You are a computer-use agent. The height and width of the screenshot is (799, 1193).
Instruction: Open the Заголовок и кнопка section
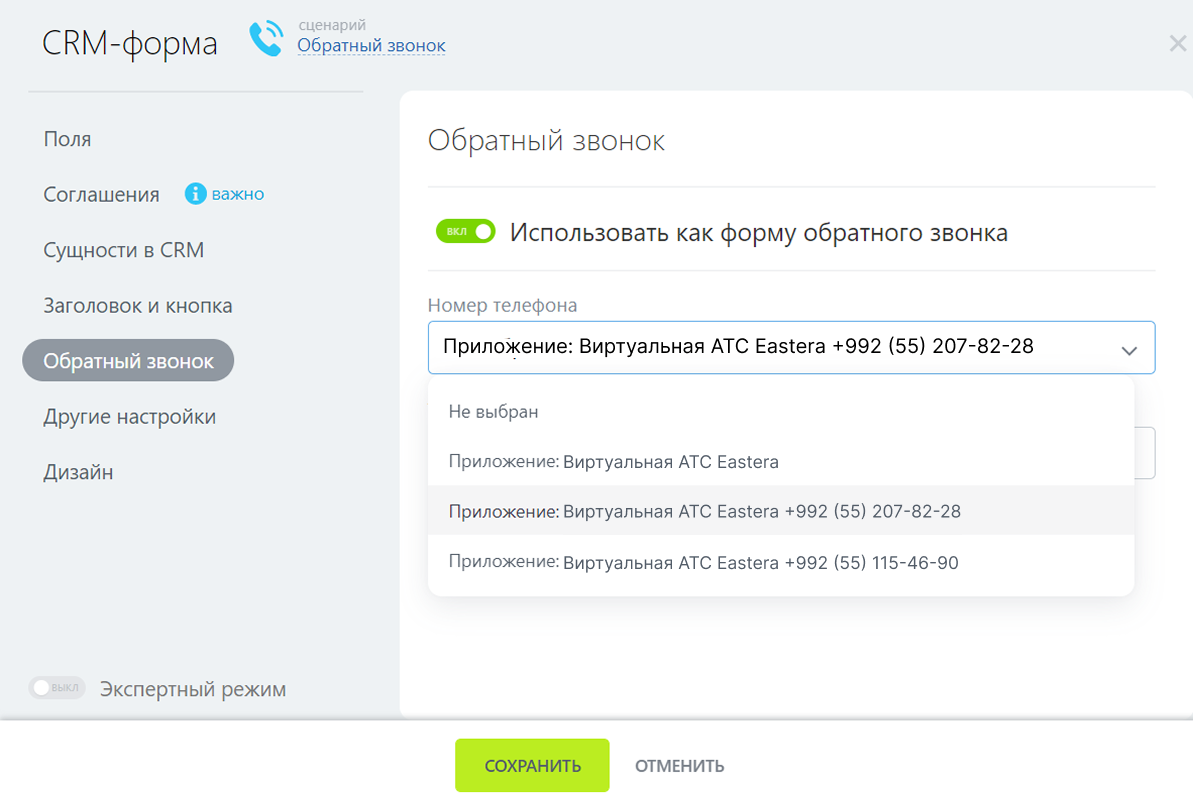pos(137,306)
